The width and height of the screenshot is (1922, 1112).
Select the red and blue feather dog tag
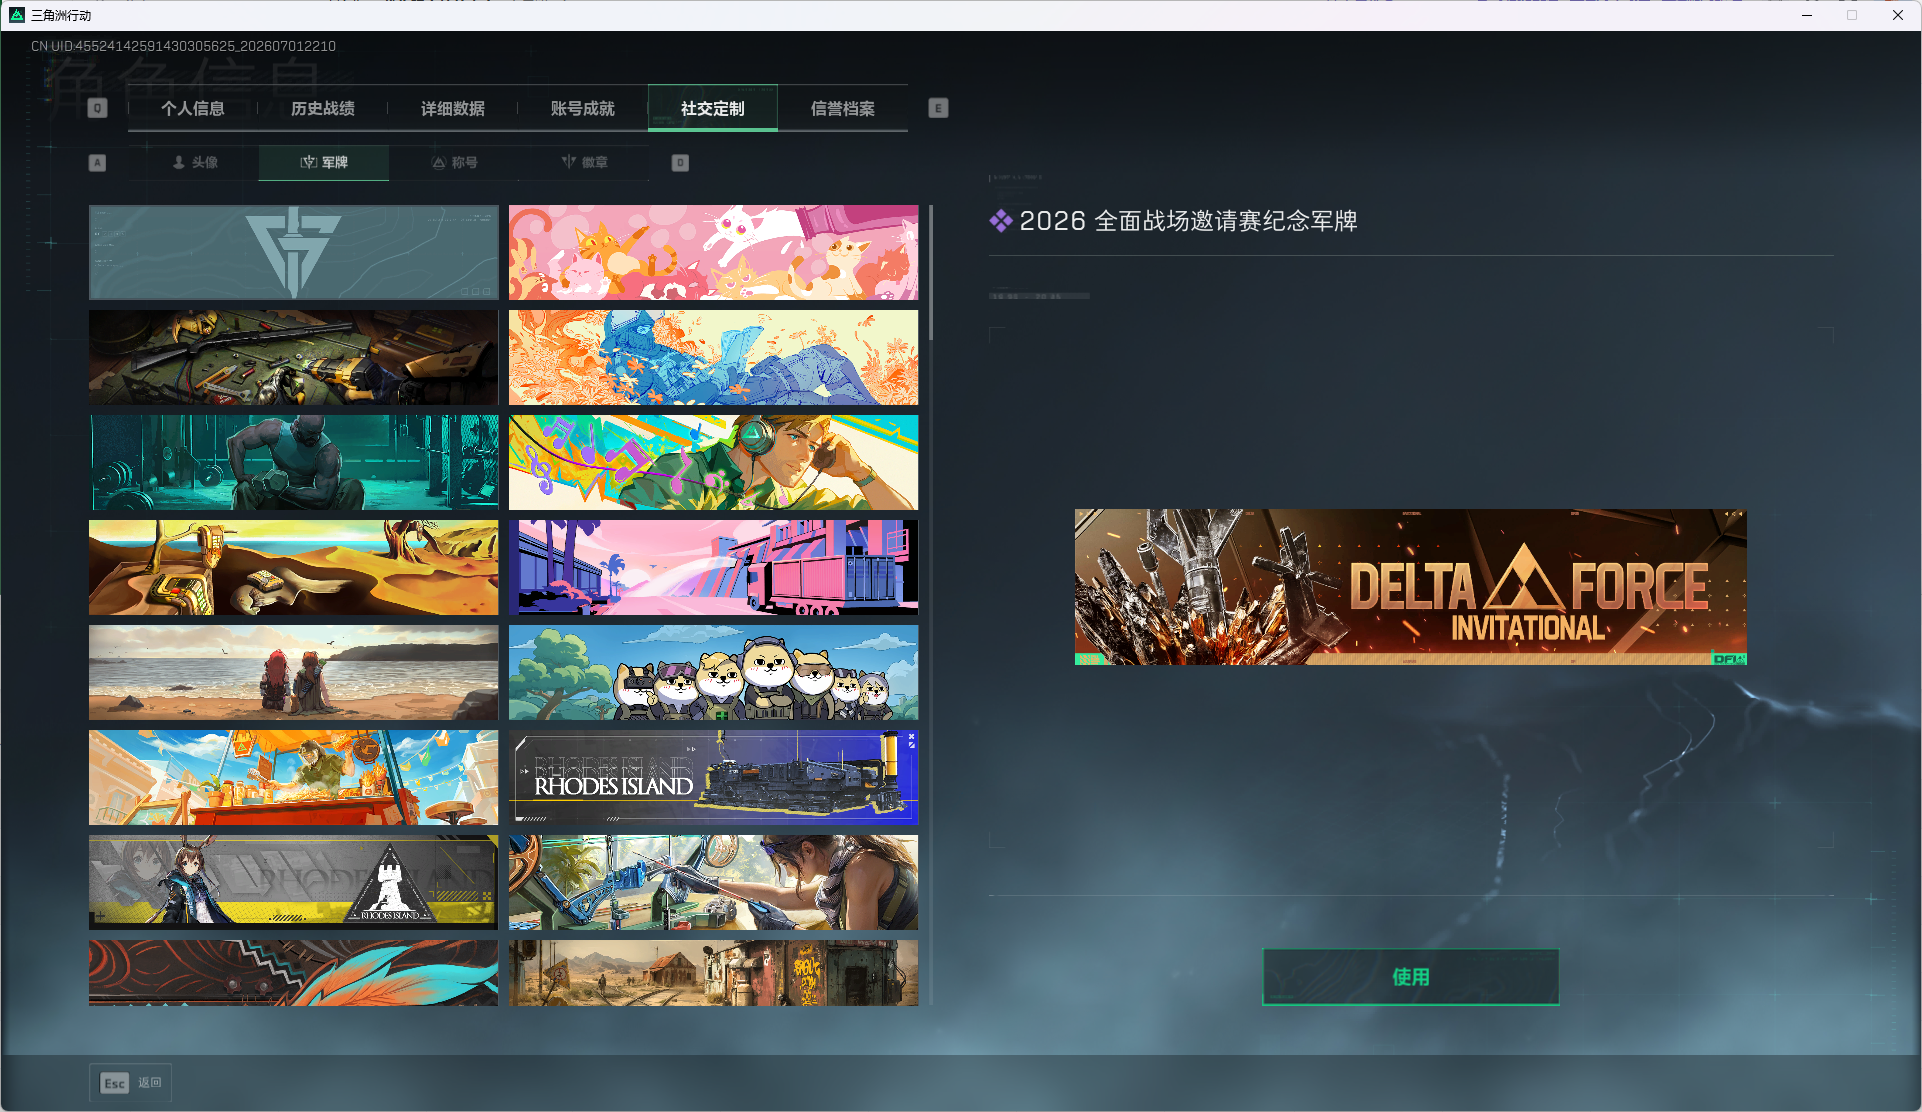tap(293, 972)
